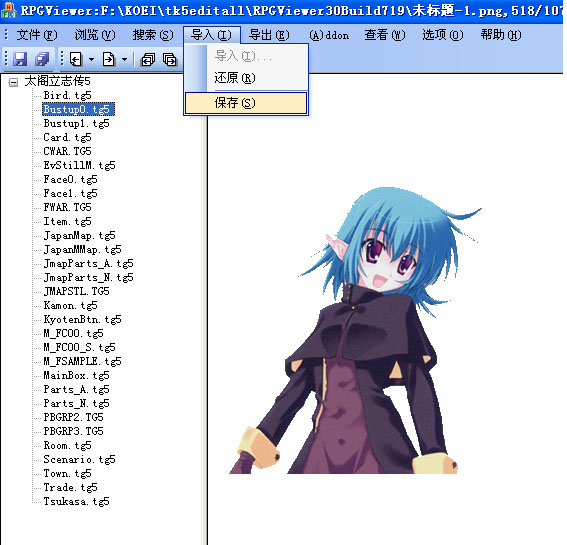Select Item.tg5 in the tree
This screenshot has height=545, width=567.
pyautogui.click(x=67, y=221)
